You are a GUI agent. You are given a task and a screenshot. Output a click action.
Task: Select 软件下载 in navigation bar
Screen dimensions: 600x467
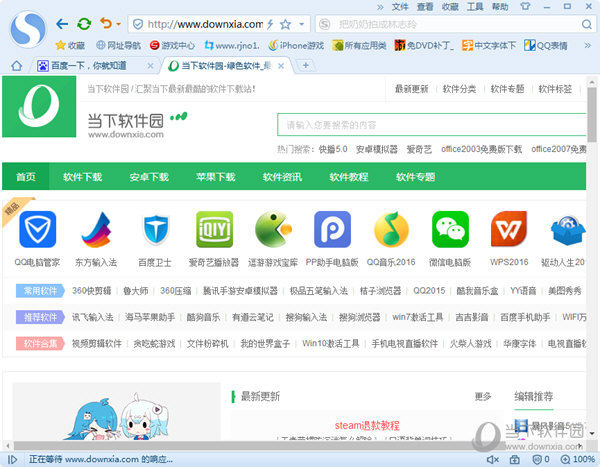tap(83, 176)
